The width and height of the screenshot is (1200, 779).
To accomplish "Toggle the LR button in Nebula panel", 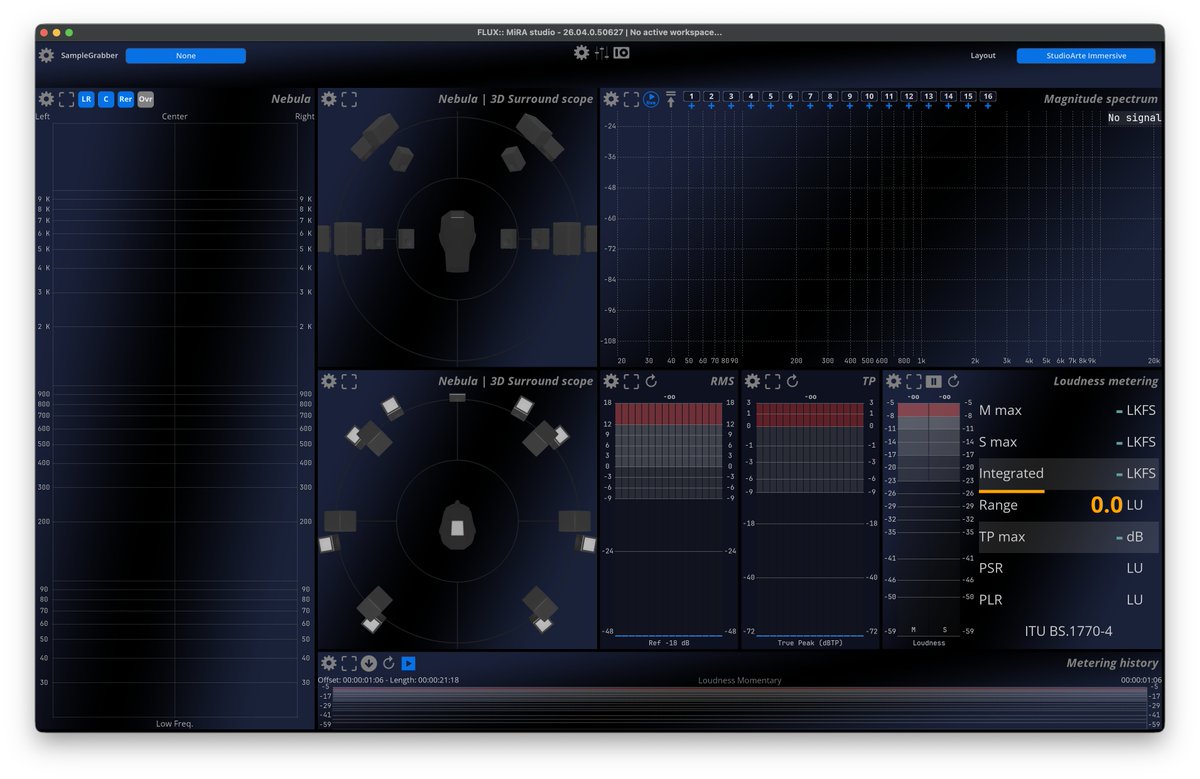I will (x=86, y=99).
